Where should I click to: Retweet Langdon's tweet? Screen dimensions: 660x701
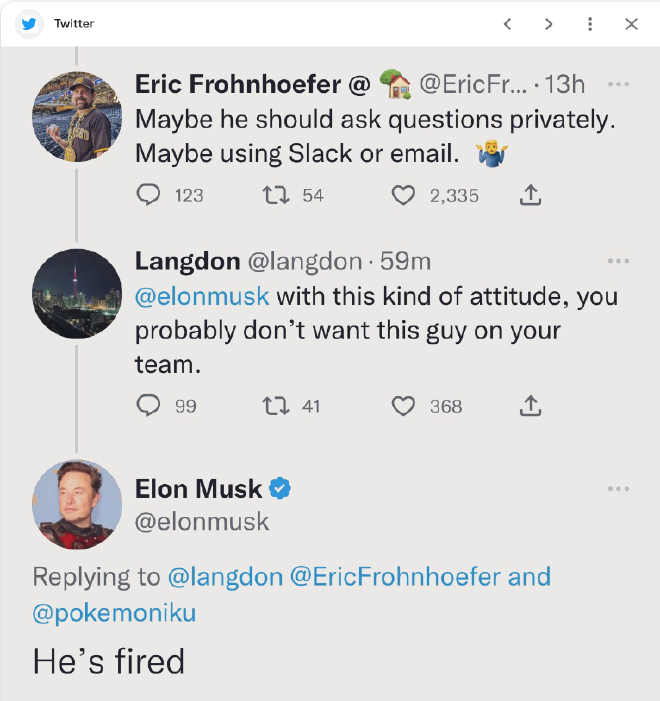click(x=272, y=405)
